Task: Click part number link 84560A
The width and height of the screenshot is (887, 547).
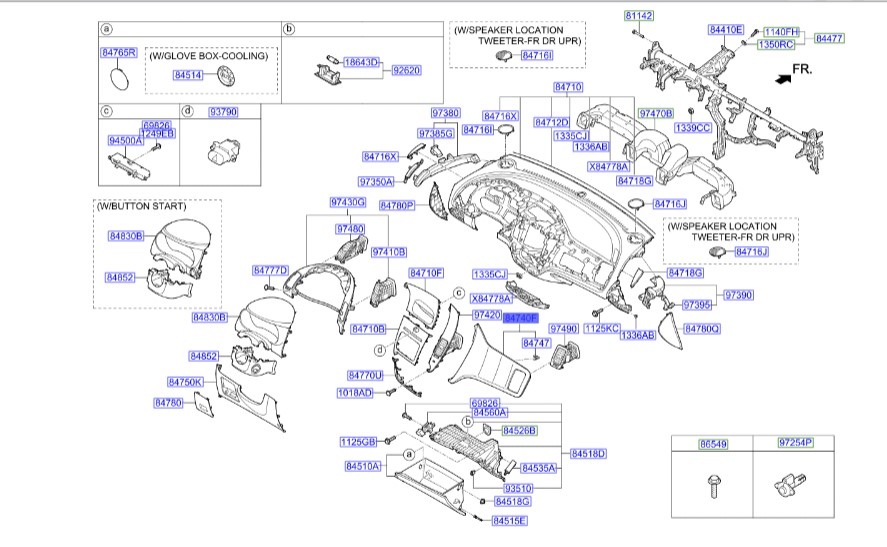Action: 490,412
